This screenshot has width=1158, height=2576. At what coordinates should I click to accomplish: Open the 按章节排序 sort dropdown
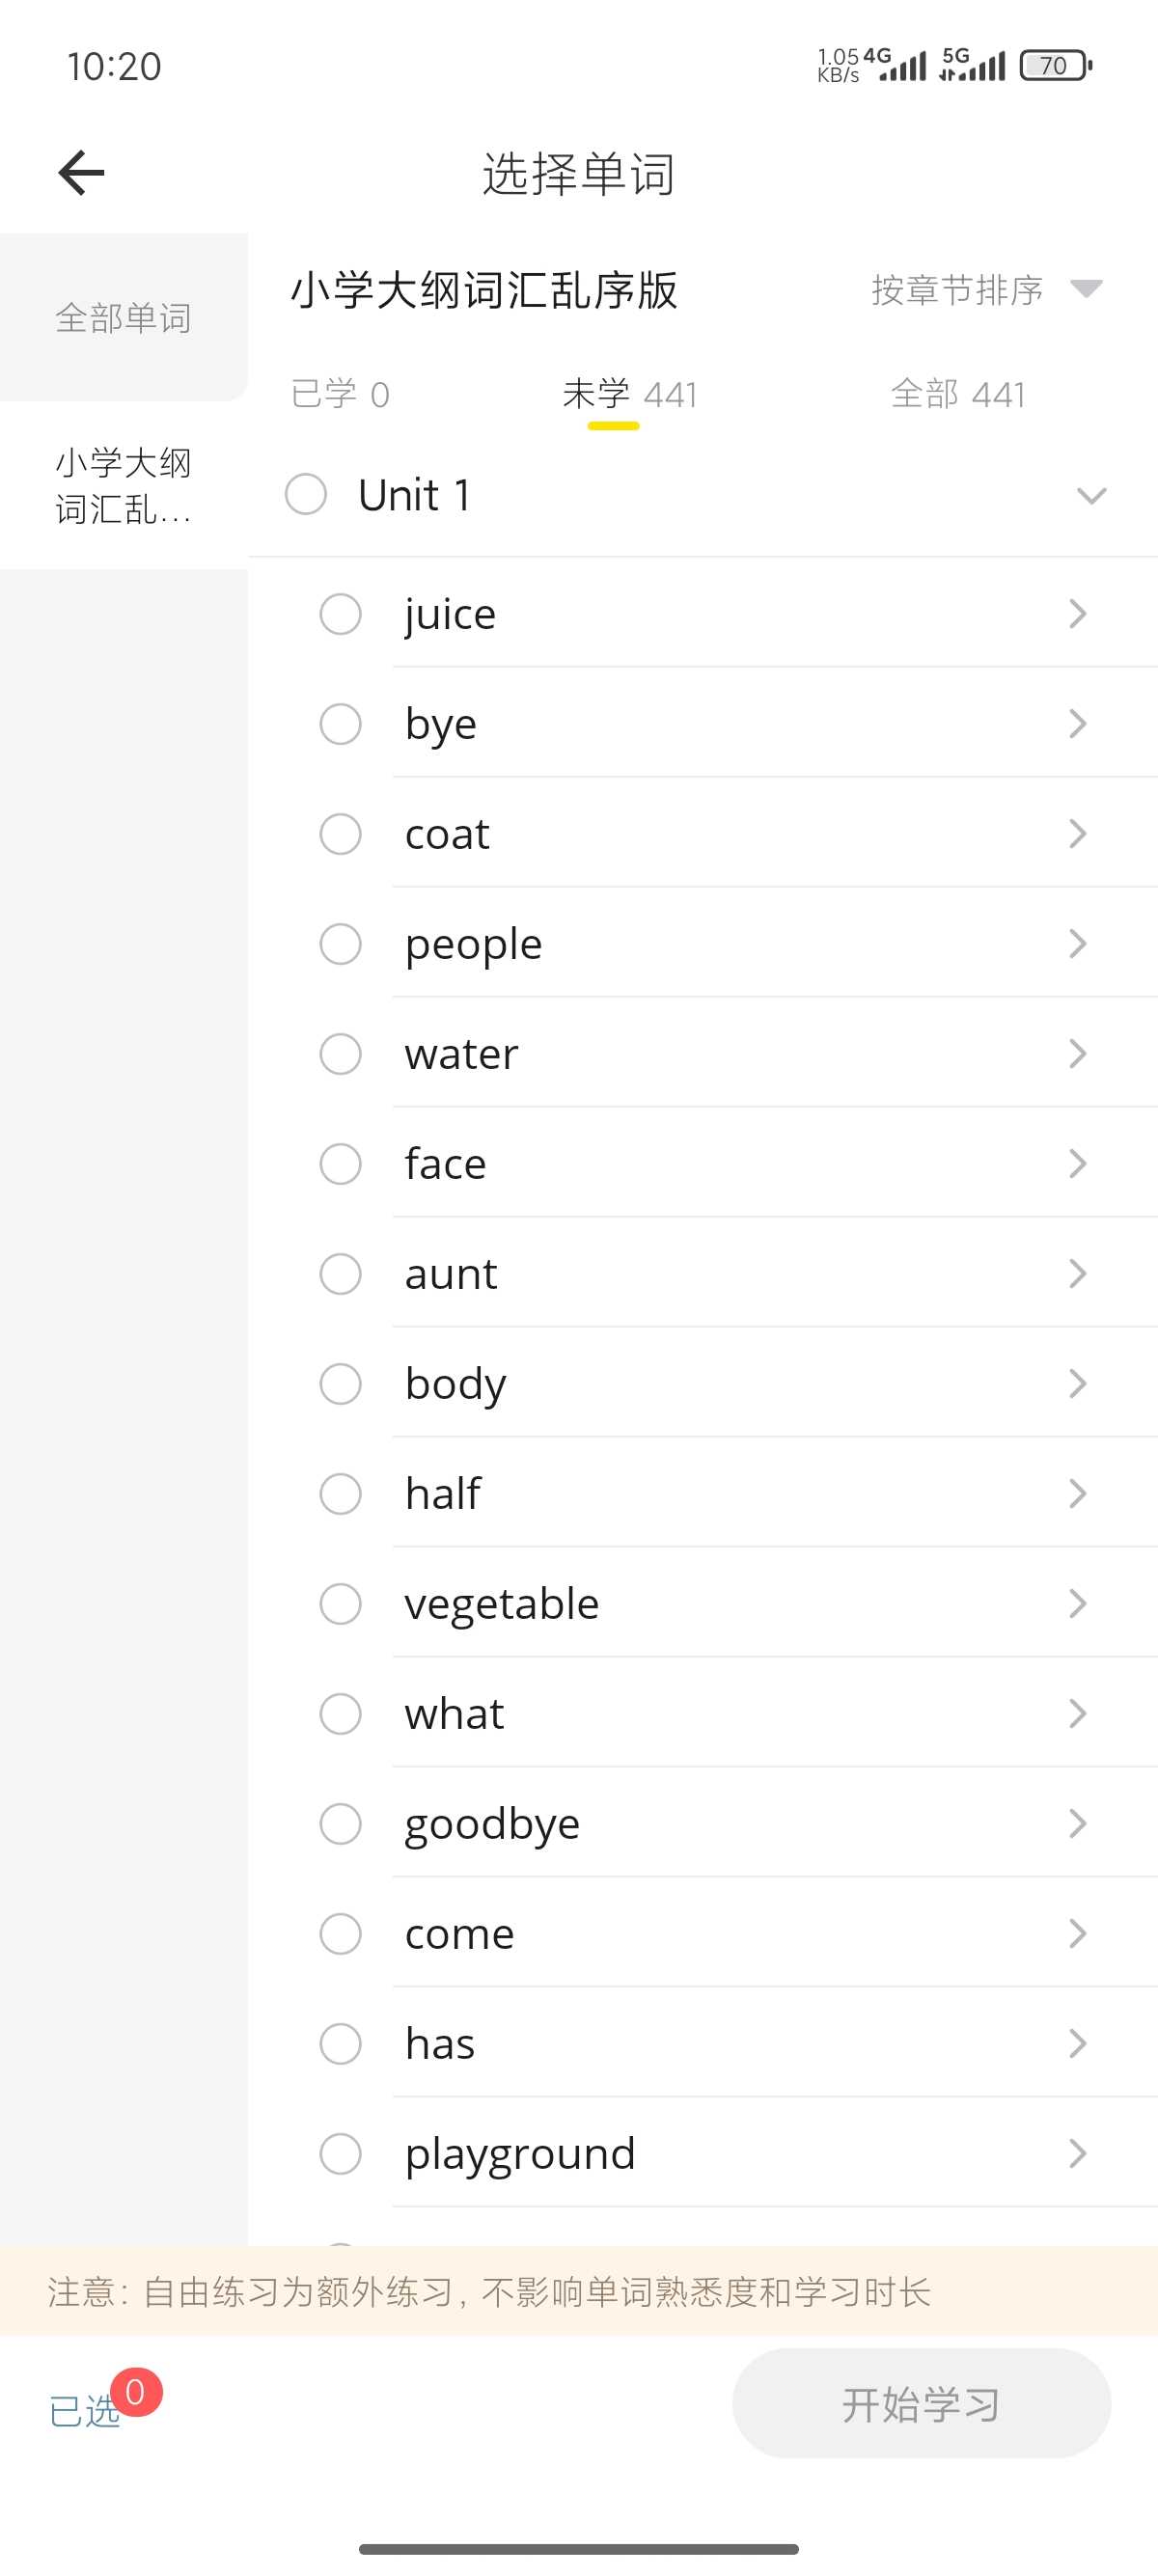point(985,290)
